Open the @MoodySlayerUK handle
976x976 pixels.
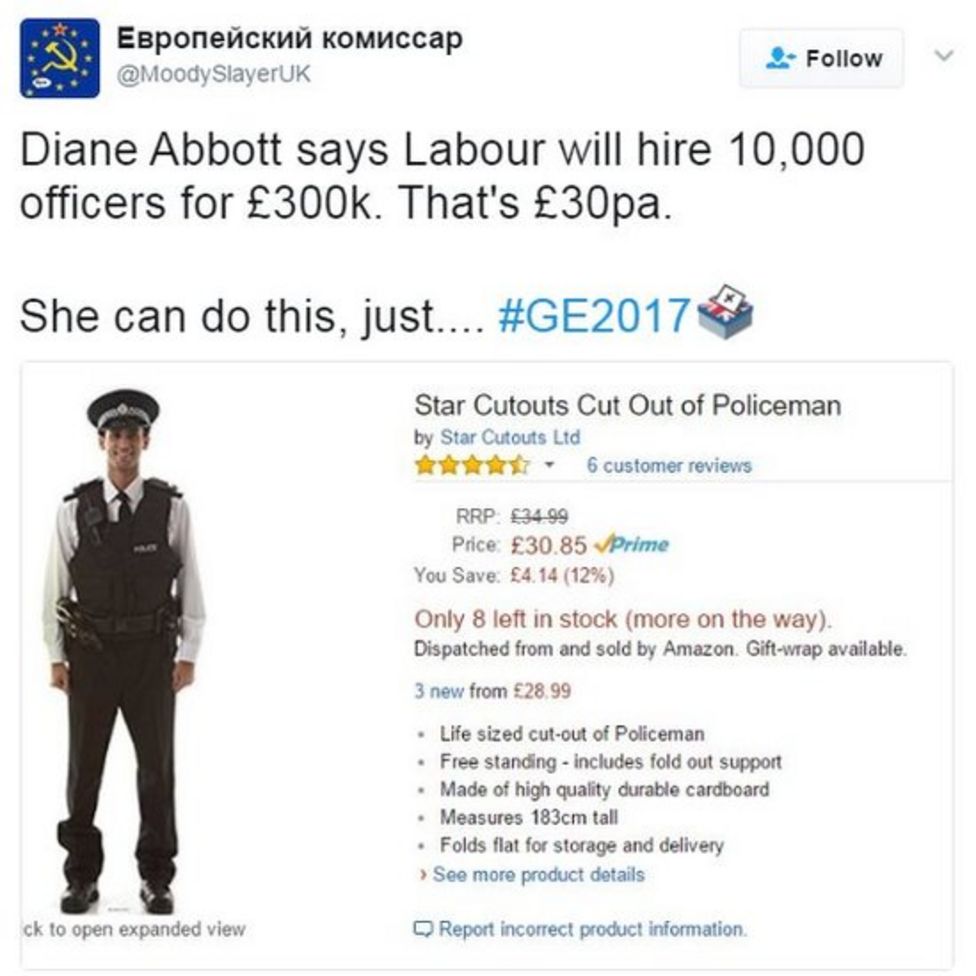[214, 74]
